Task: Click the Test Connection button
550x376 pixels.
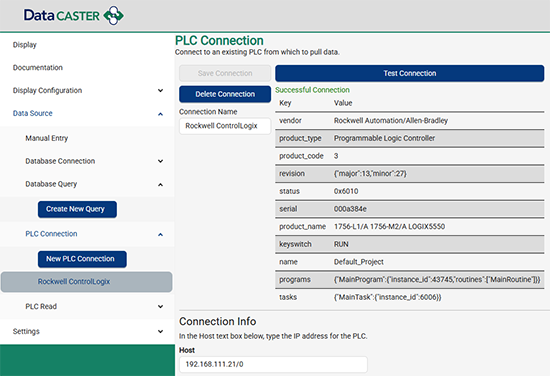Action: tap(410, 73)
